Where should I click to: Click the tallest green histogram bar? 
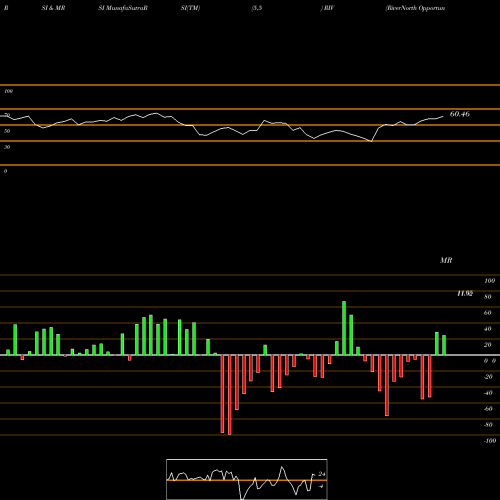pyautogui.click(x=344, y=328)
